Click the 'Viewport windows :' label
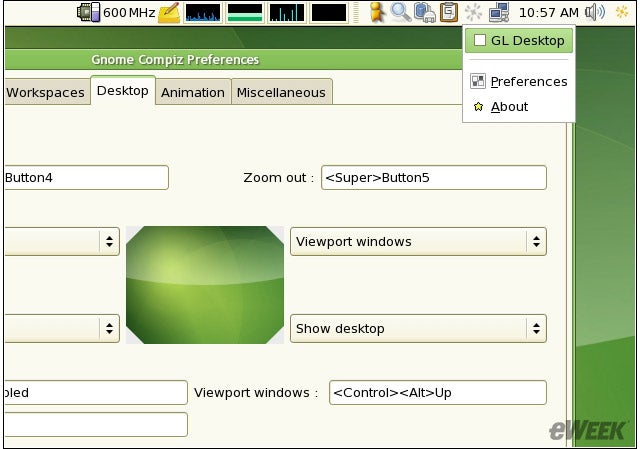The image size is (640, 449). coord(256,393)
